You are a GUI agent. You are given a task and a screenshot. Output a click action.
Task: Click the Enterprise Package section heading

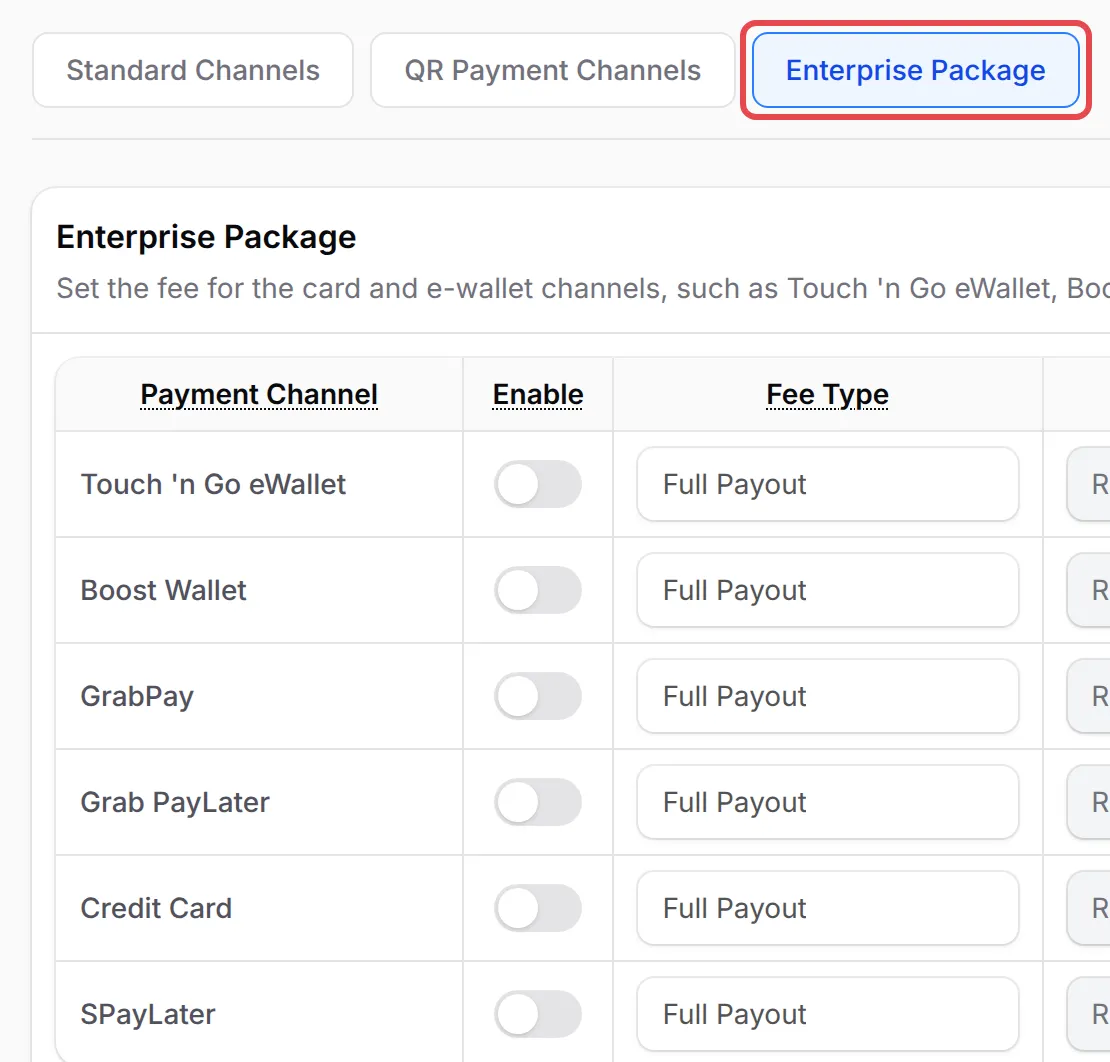pos(207,237)
